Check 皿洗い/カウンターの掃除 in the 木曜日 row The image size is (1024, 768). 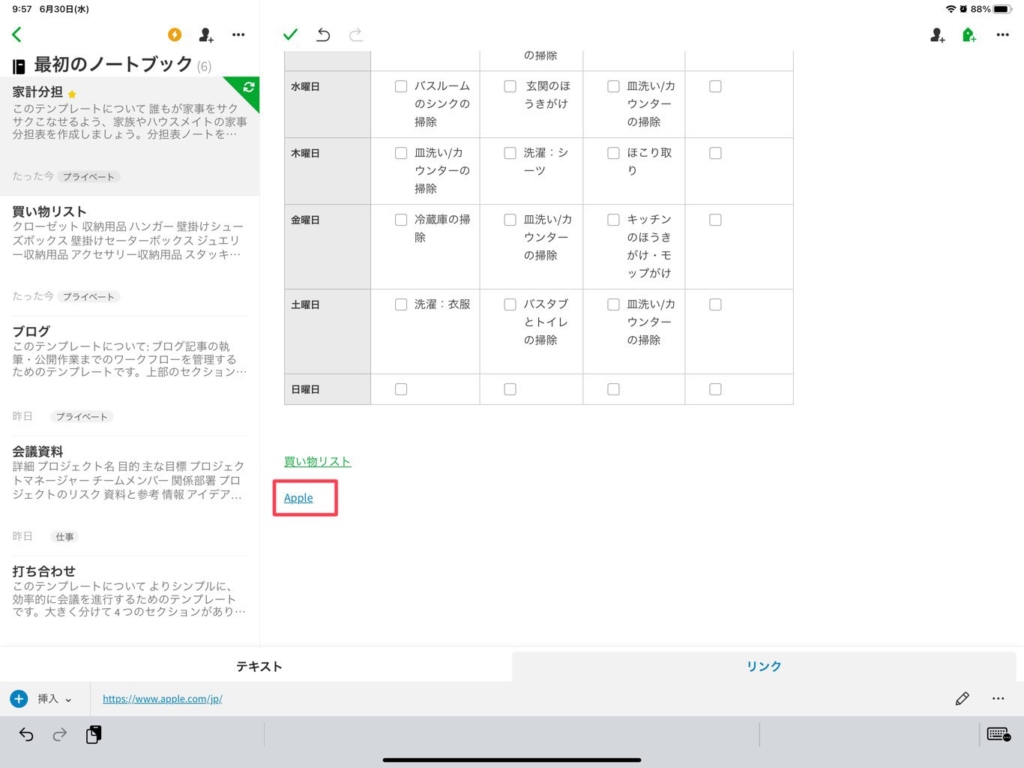(x=401, y=153)
